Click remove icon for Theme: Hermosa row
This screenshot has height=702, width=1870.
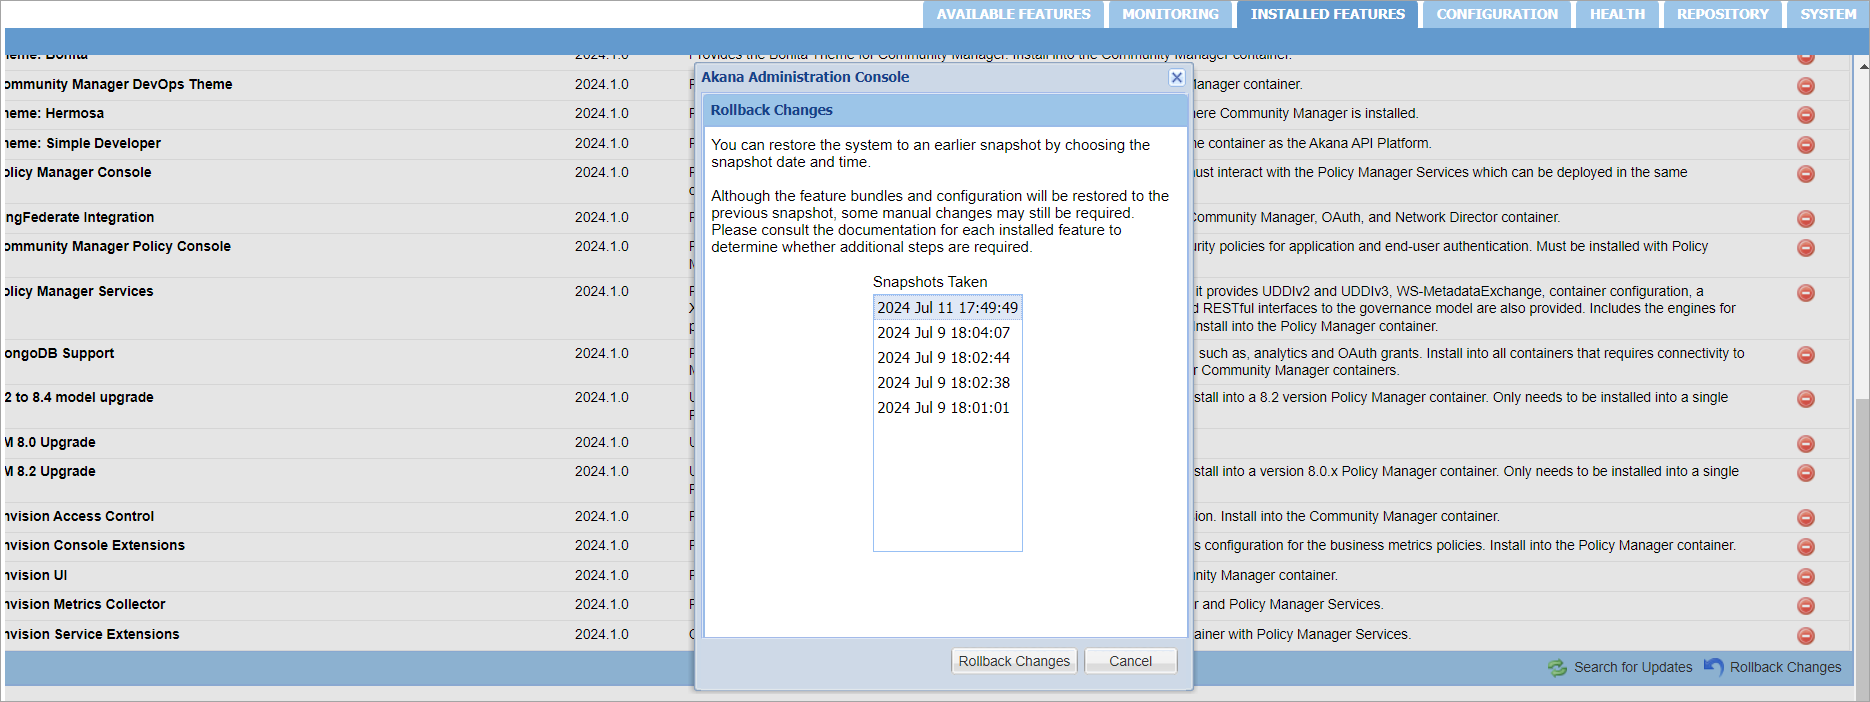pyautogui.click(x=1805, y=115)
